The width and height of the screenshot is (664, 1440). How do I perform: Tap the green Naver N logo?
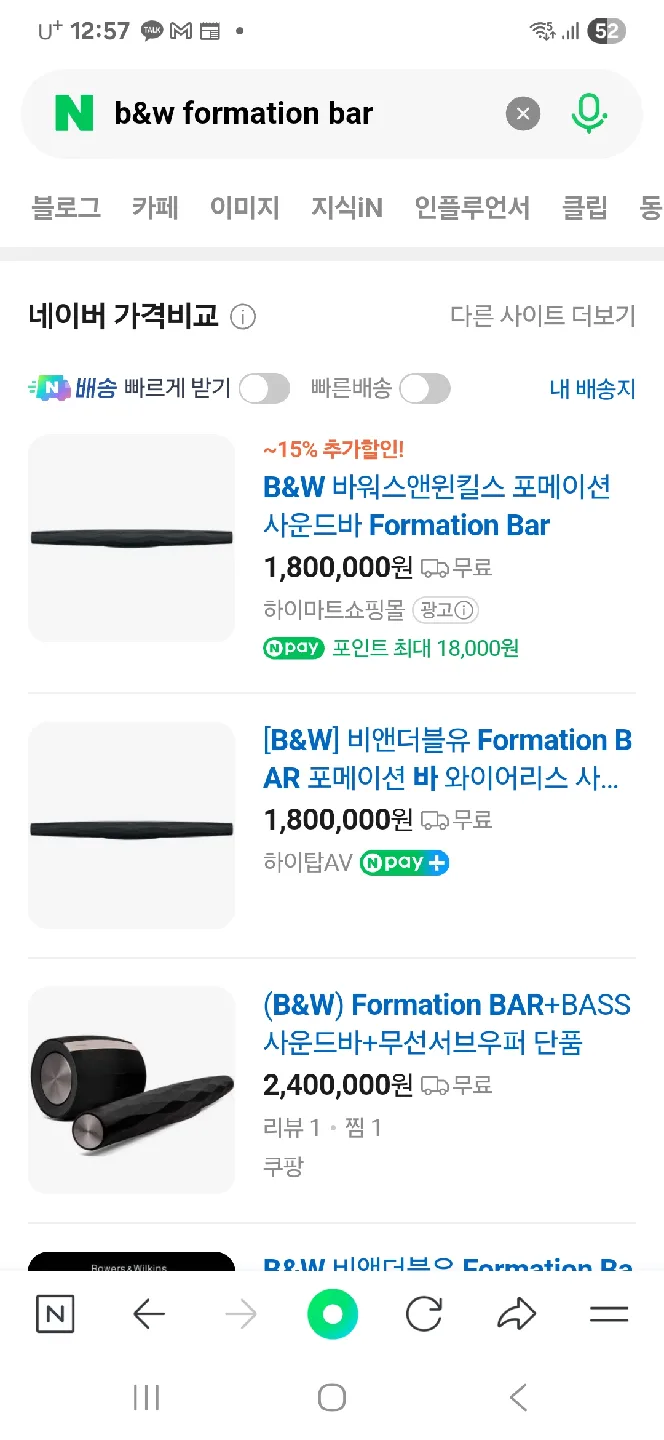pyautogui.click(x=74, y=114)
